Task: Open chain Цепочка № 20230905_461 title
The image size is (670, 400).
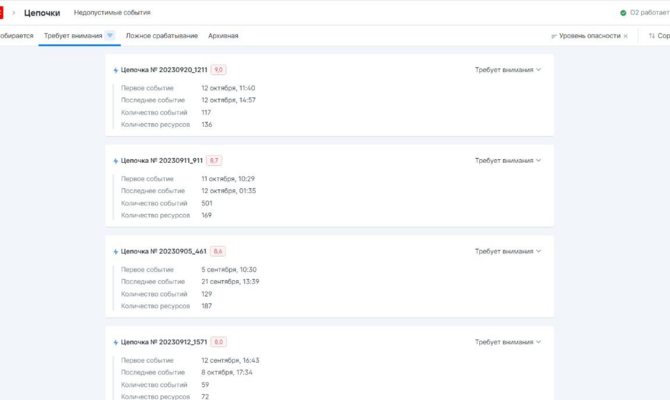Action: (x=163, y=252)
